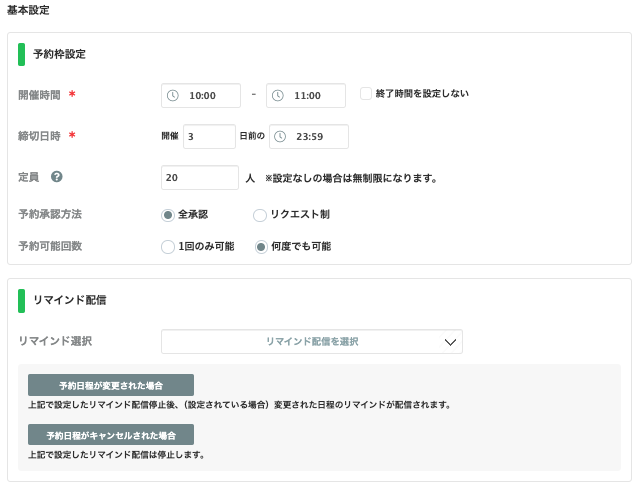Open the help icon next to 定員

pos(57,177)
